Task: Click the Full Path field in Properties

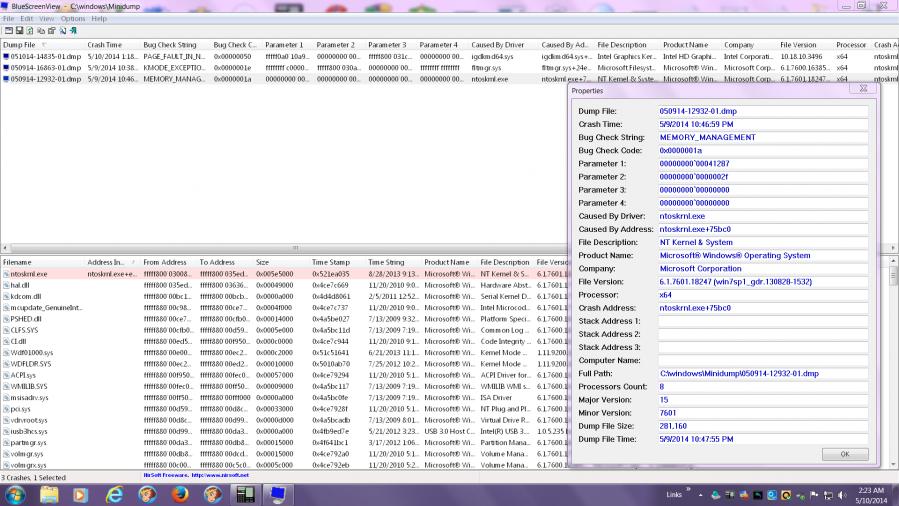Action: 763,374
